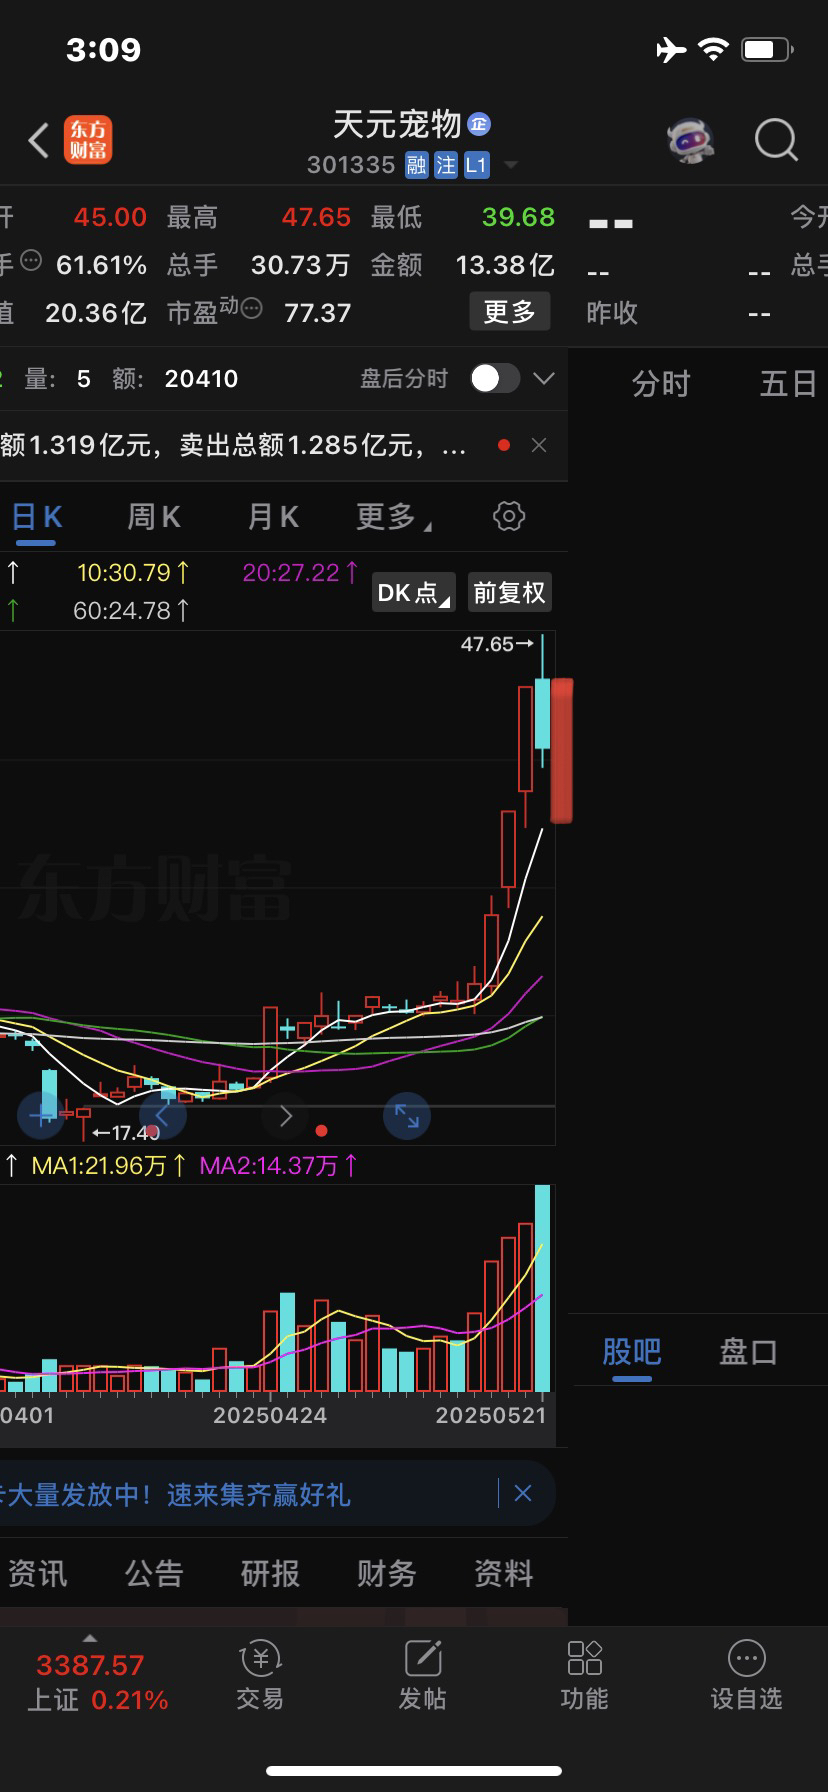Image resolution: width=828 pixels, height=1792 pixels.
Task: Open the robot AI assistant
Action: click(690, 141)
